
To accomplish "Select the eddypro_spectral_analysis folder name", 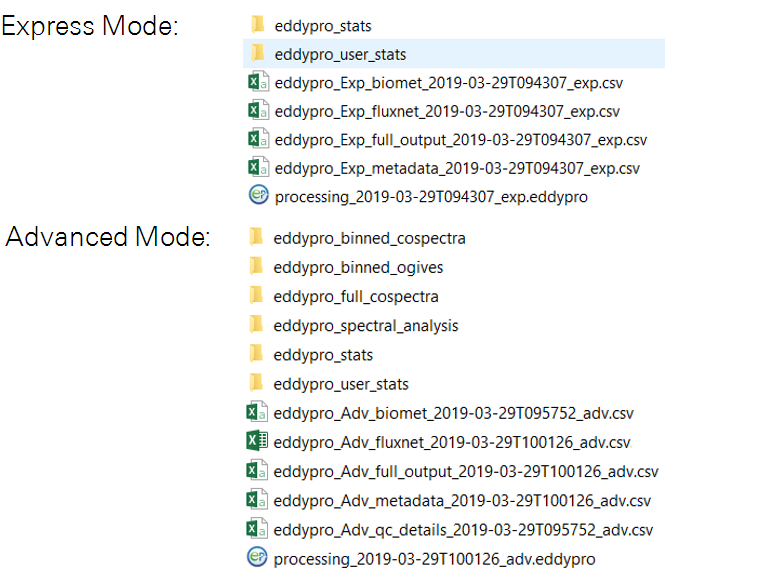I will point(366,326).
